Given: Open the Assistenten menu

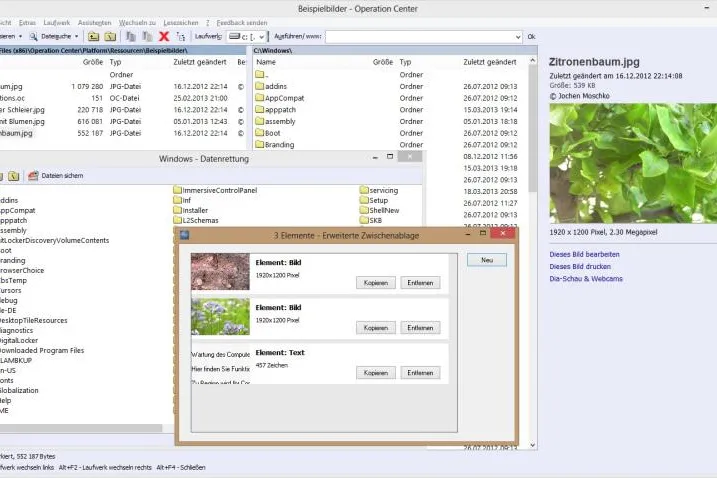Looking at the screenshot, I should pyautogui.click(x=95, y=22).
